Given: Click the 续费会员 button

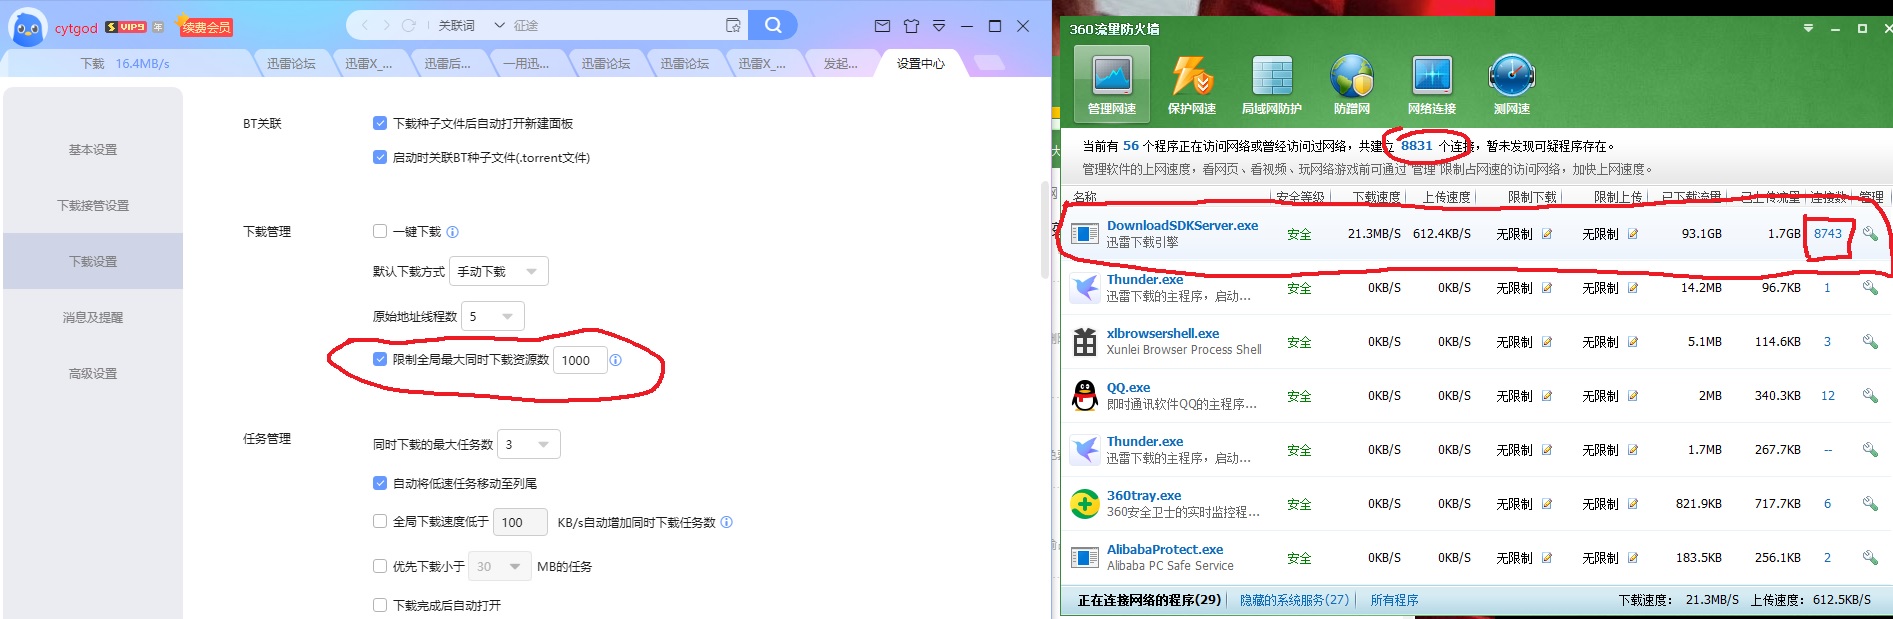Looking at the screenshot, I should coord(206,27).
